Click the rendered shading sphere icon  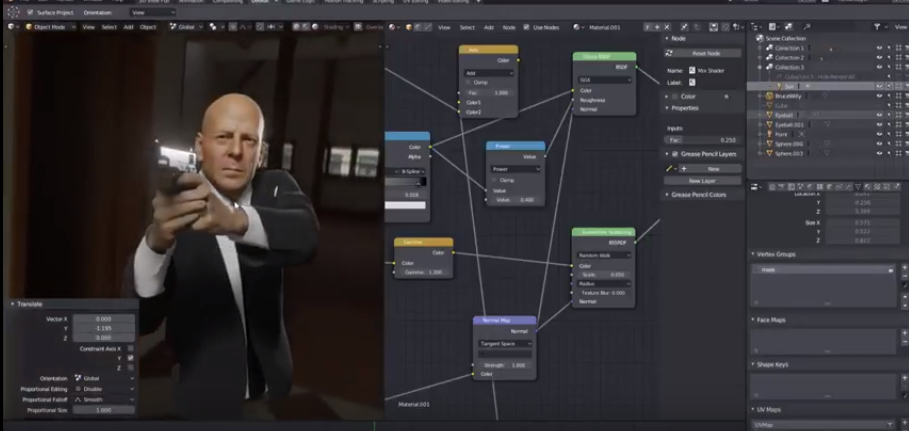[x=317, y=27]
